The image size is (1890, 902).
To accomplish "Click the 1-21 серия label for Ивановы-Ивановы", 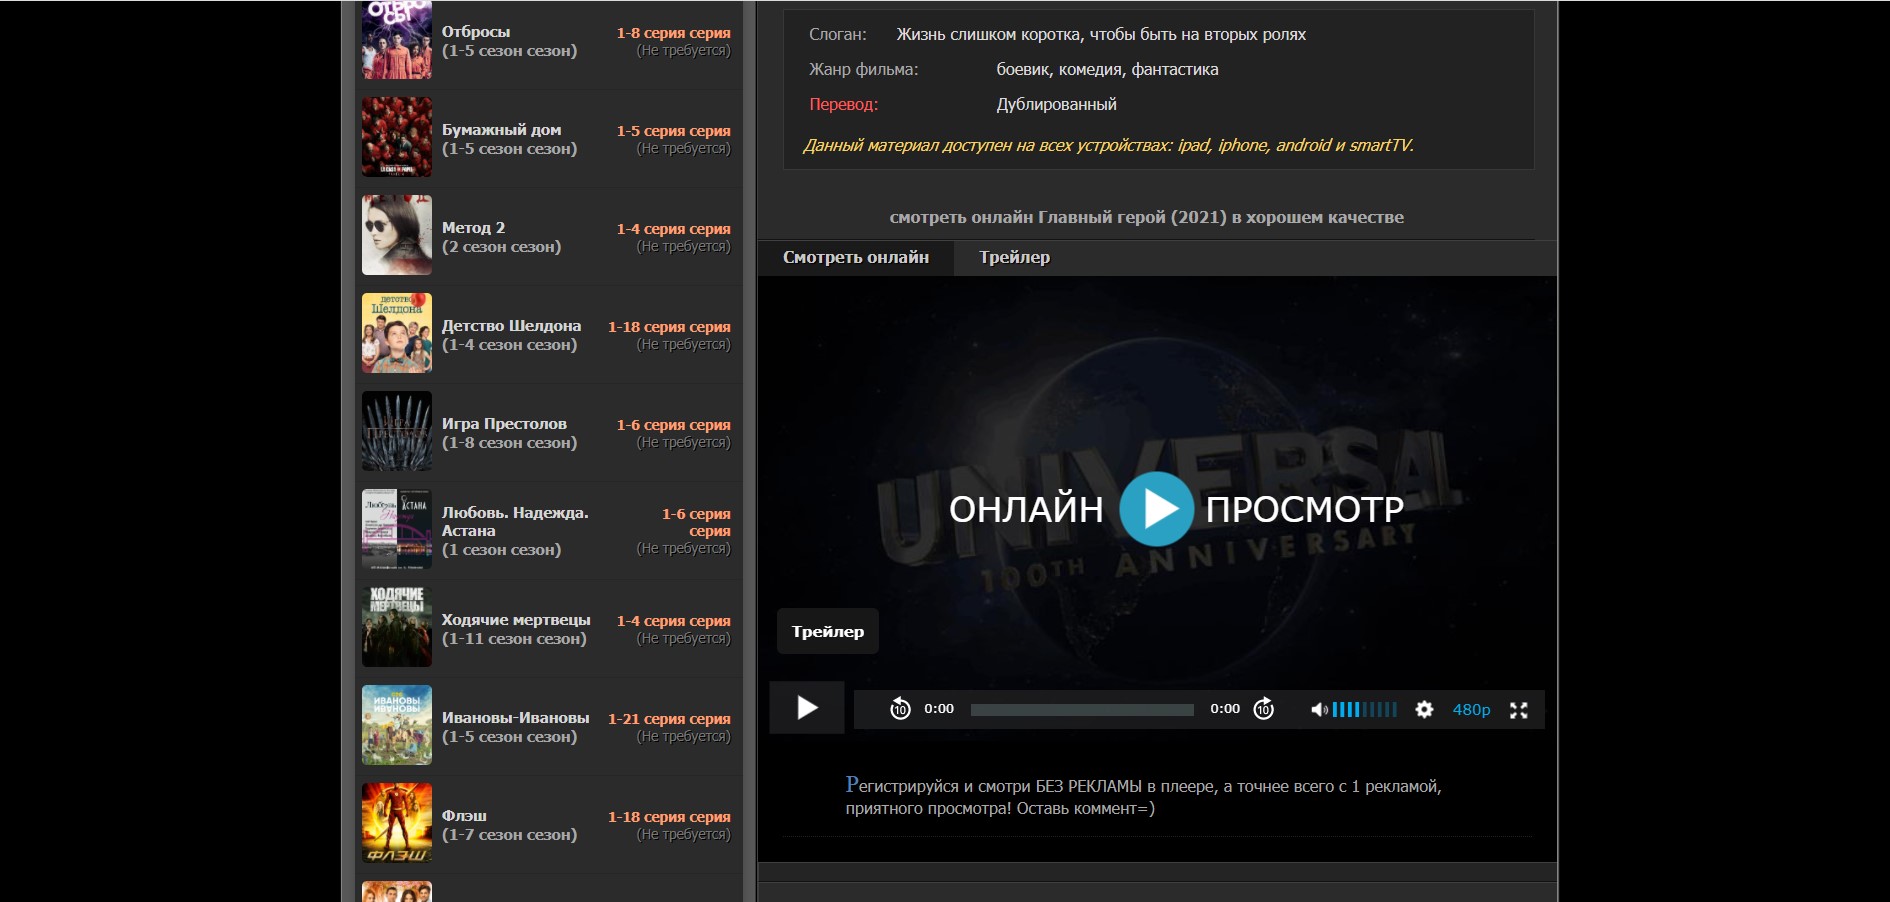I will 670,719.
